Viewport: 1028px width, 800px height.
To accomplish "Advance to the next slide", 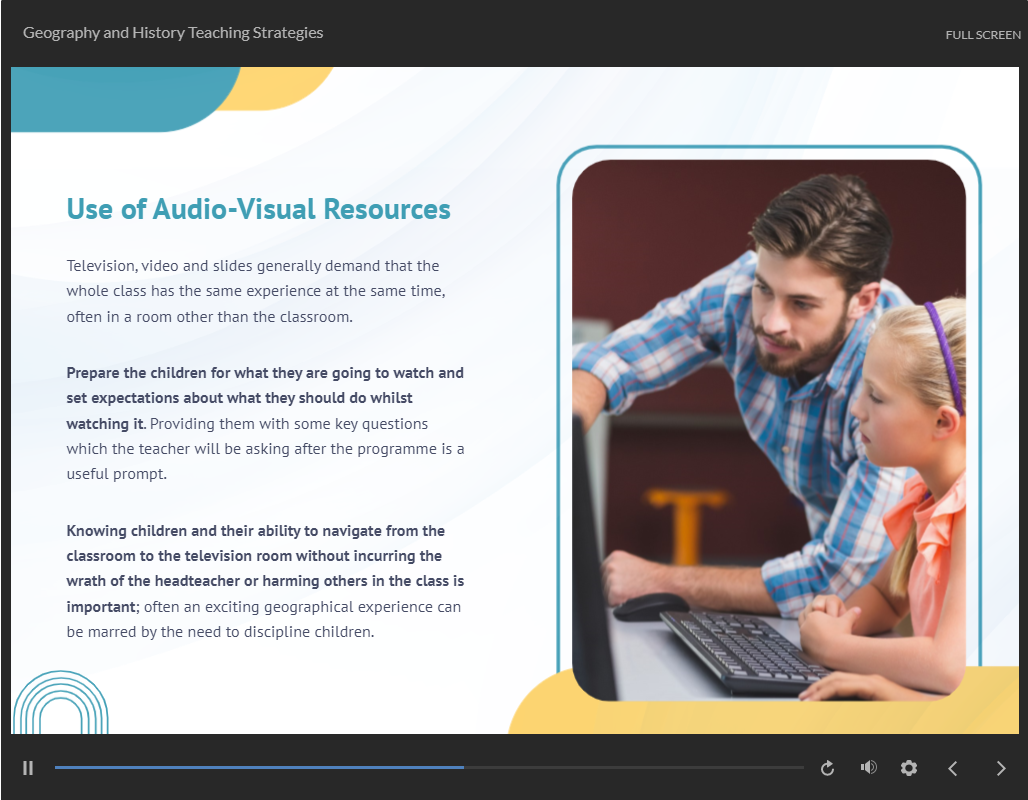I will pyautogui.click(x=1000, y=768).
